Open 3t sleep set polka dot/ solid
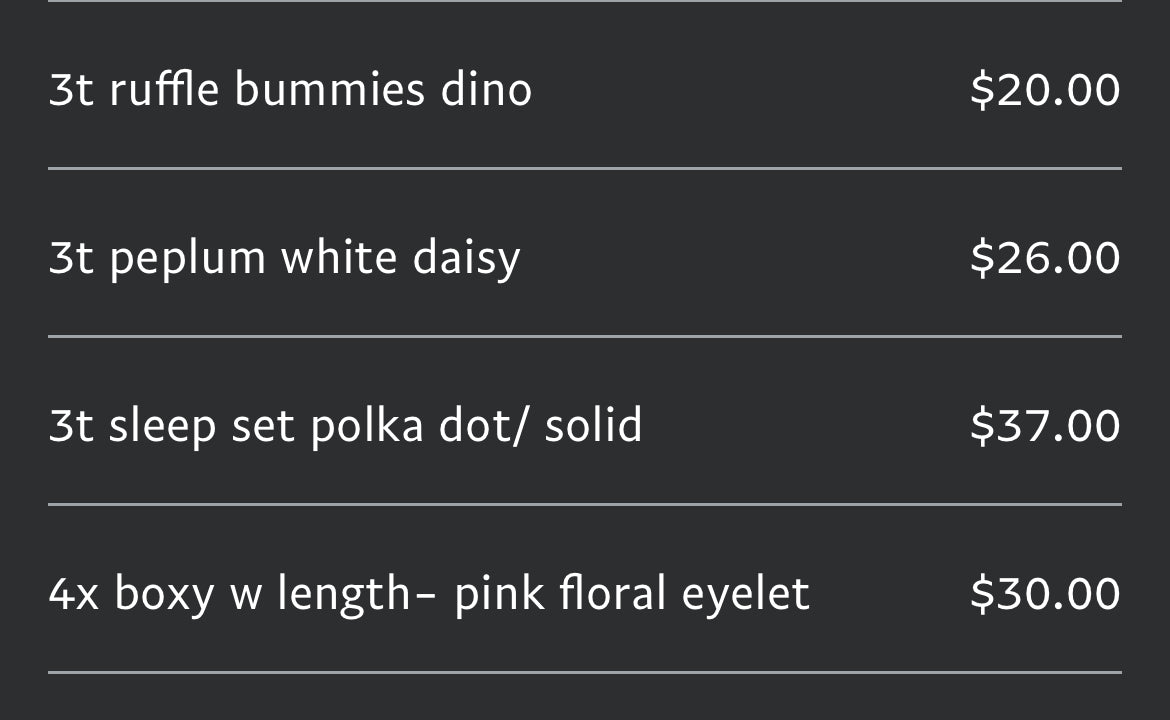 (345, 426)
